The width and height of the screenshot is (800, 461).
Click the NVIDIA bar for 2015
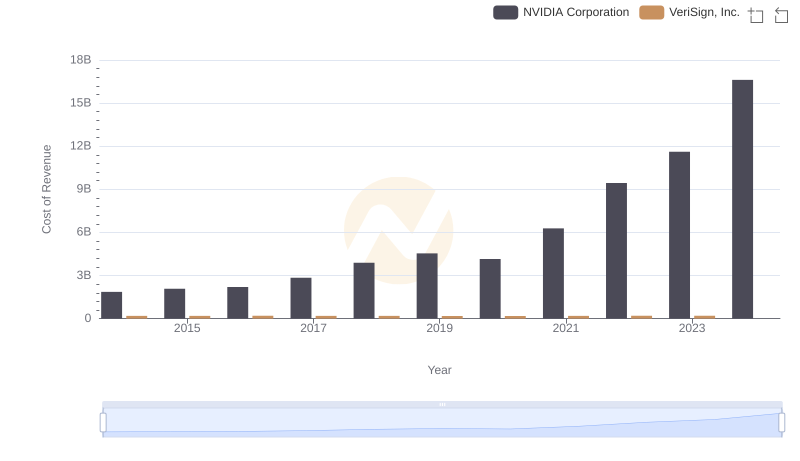(174, 304)
